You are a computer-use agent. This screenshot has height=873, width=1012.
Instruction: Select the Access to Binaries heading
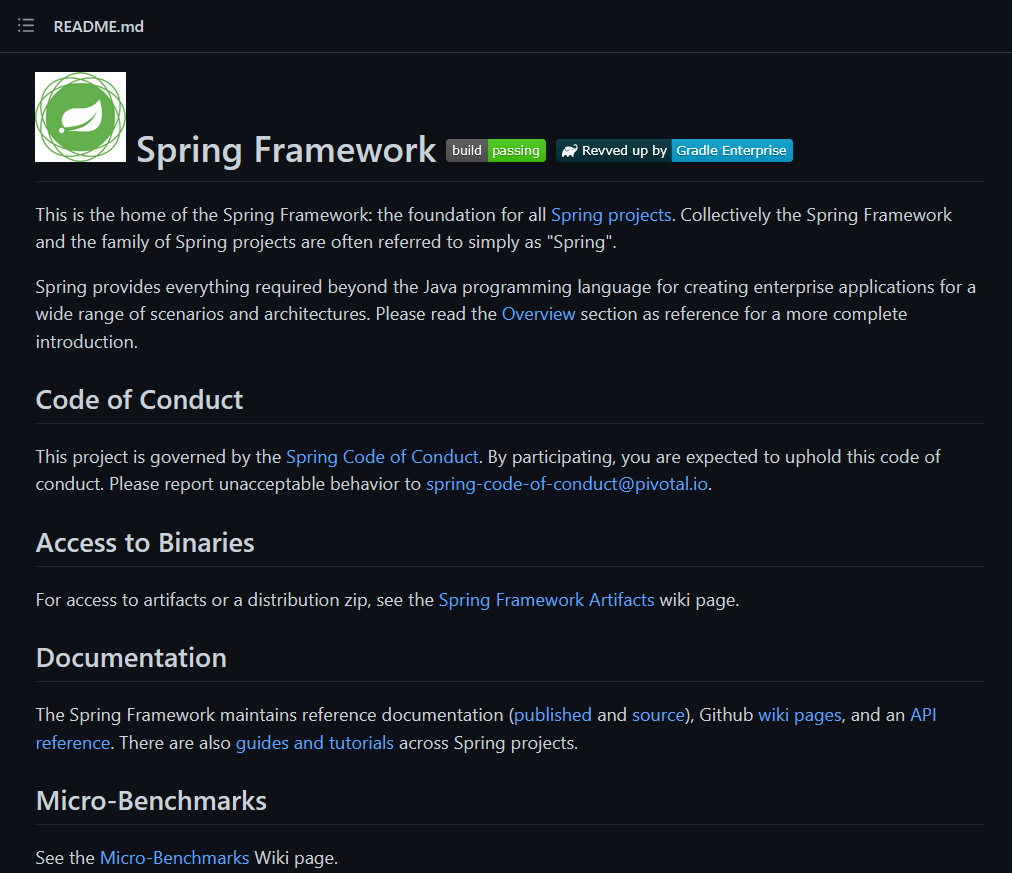pyautogui.click(x=145, y=543)
